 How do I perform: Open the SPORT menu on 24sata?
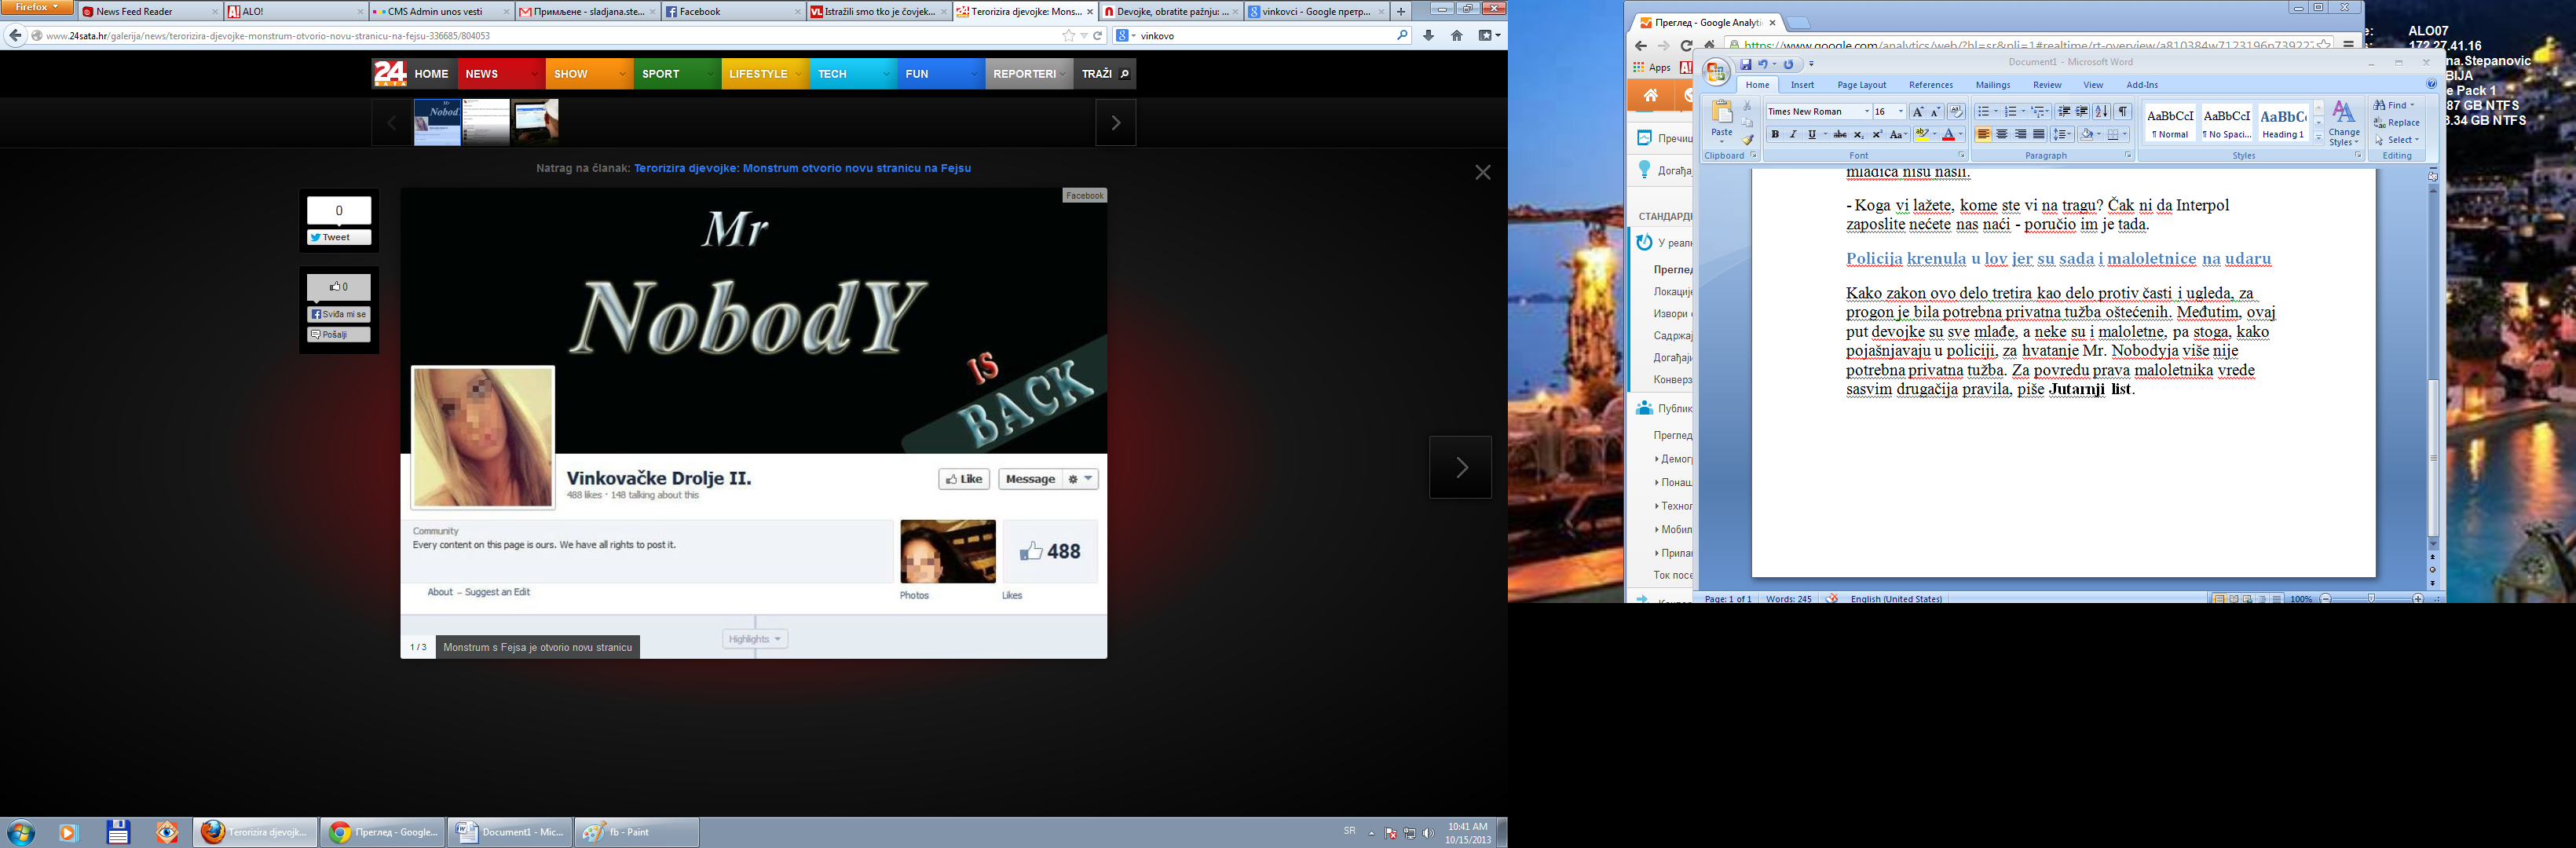[x=661, y=74]
